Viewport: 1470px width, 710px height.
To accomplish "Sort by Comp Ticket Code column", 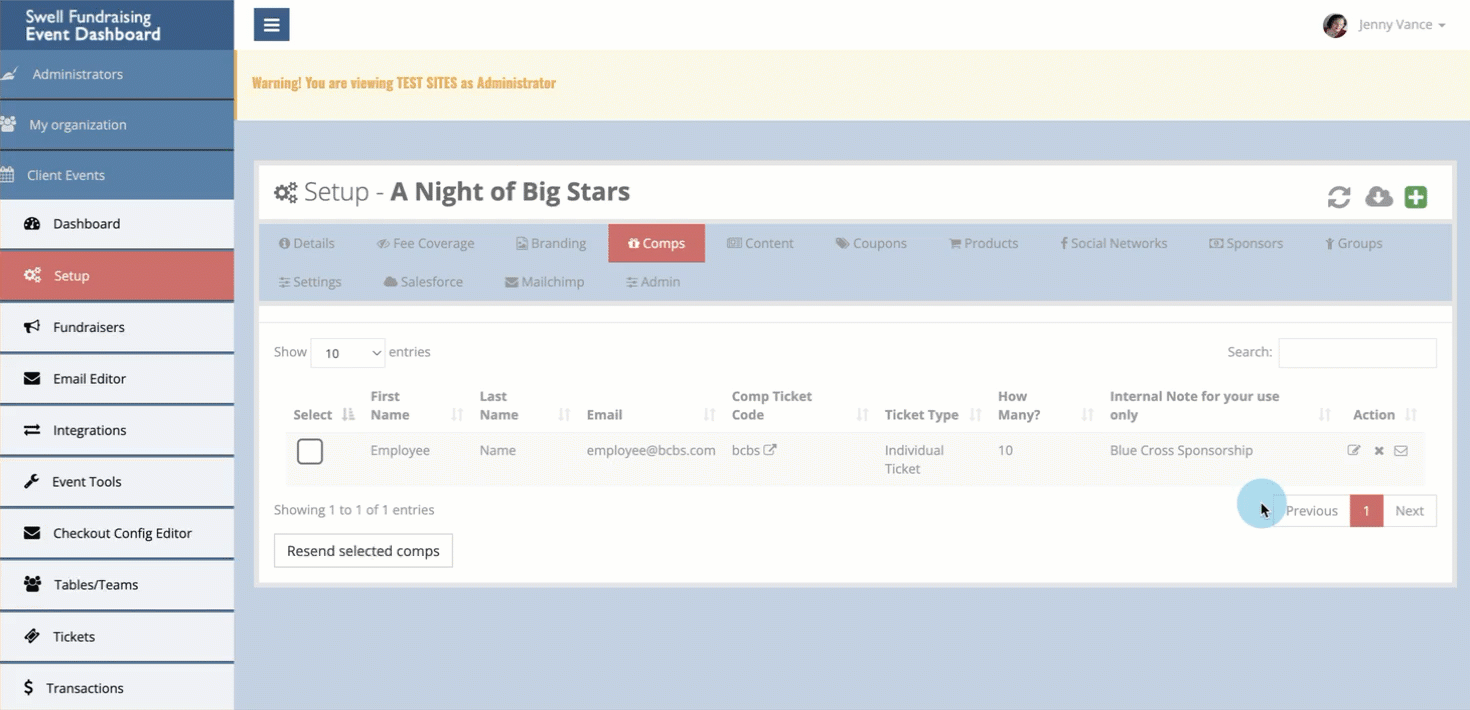I will click(x=800, y=406).
